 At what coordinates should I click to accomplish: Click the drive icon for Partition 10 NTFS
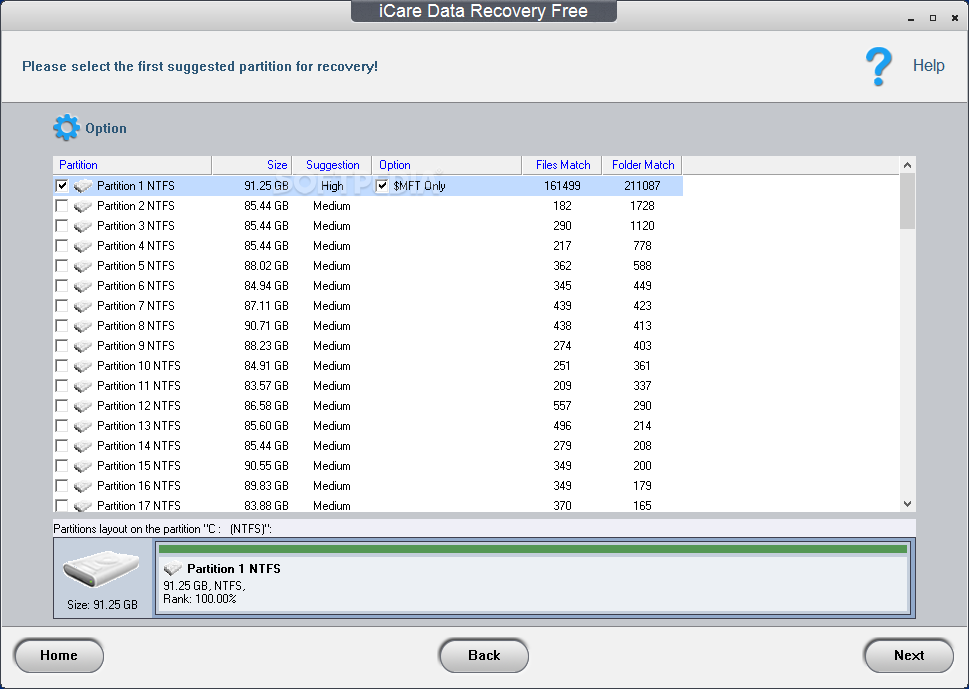click(83, 366)
